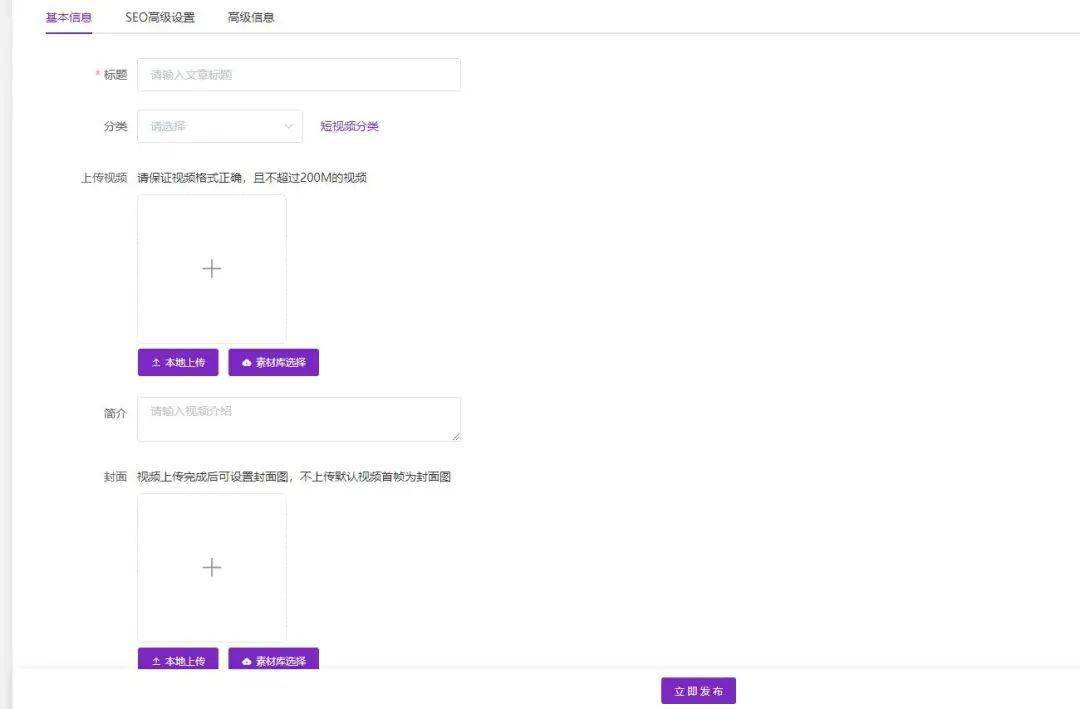
Task: Click inside the 标题 title input field
Action: coord(298,74)
